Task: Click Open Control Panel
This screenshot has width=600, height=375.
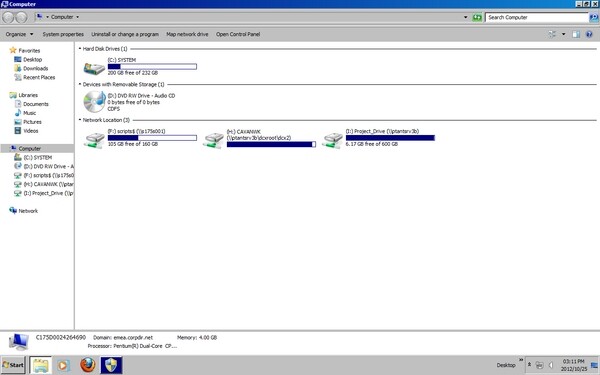Action: (x=238, y=34)
